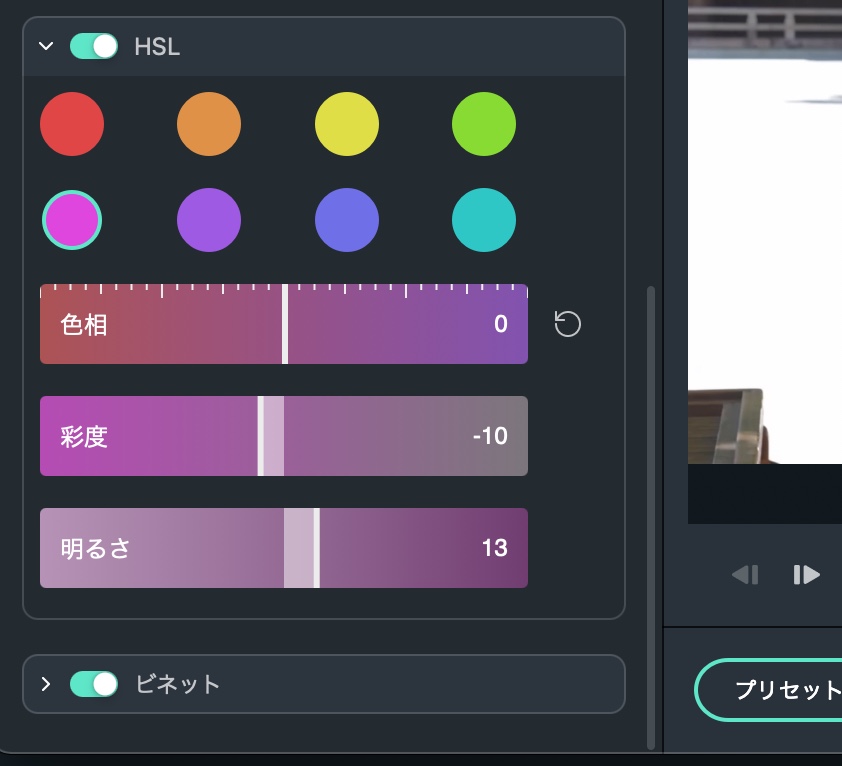The width and height of the screenshot is (842, 766).
Task: Click the hue reset icon
Action: pyautogui.click(x=568, y=324)
